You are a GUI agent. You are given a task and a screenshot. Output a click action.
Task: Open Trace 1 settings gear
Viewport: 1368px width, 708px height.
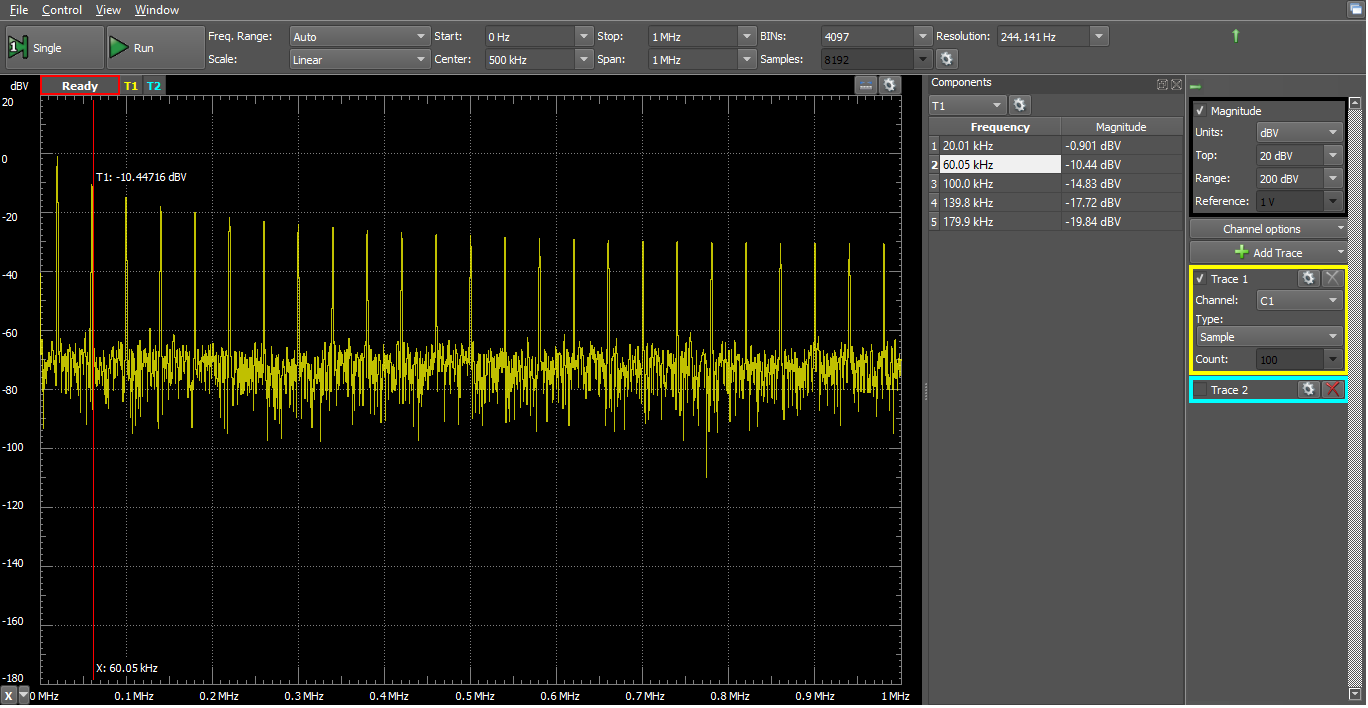click(x=1308, y=278)
